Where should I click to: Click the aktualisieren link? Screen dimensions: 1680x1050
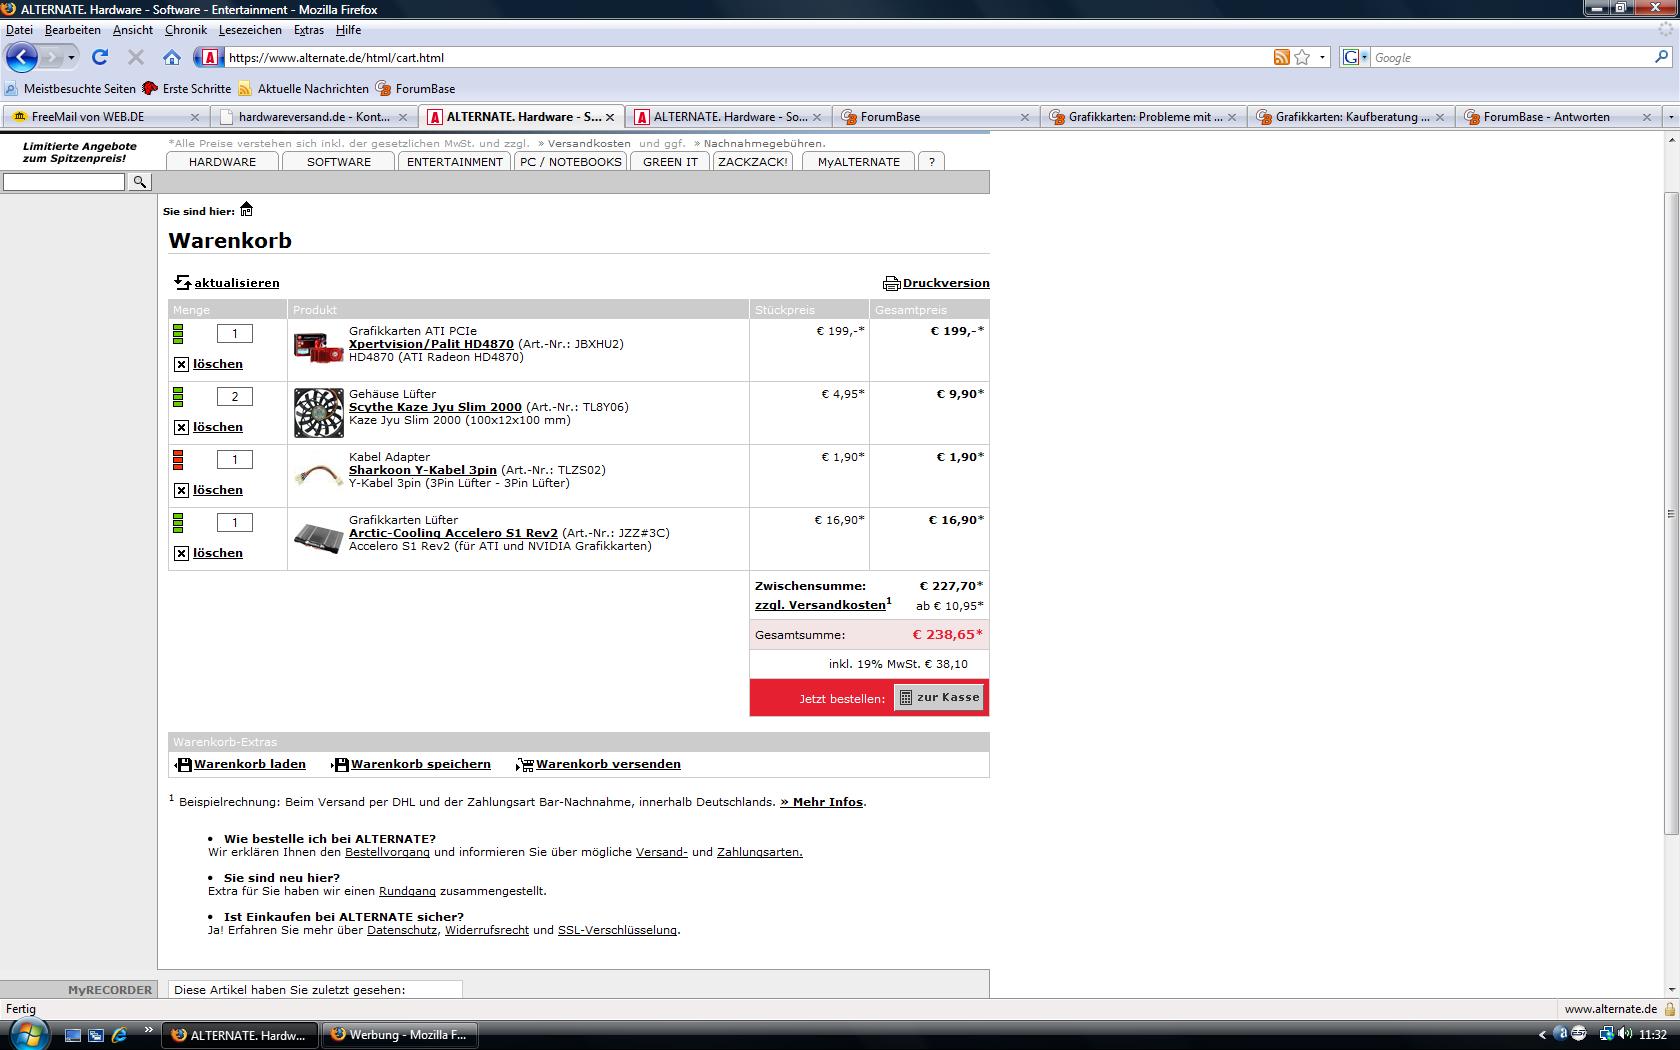[237, 283]
